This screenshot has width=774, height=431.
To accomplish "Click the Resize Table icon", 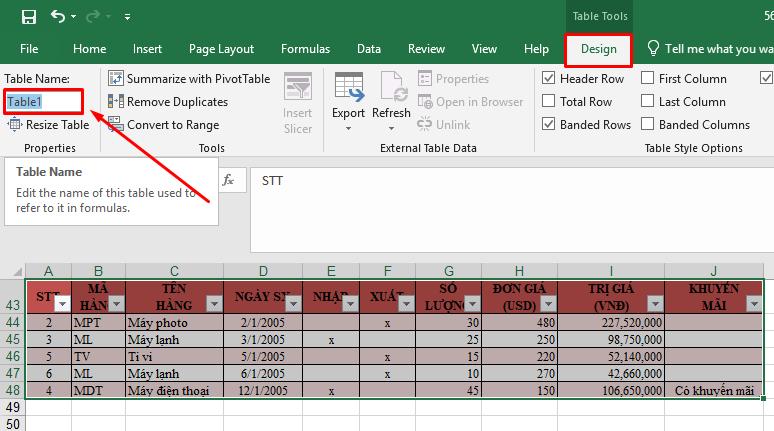I will (x=16, y=125).
